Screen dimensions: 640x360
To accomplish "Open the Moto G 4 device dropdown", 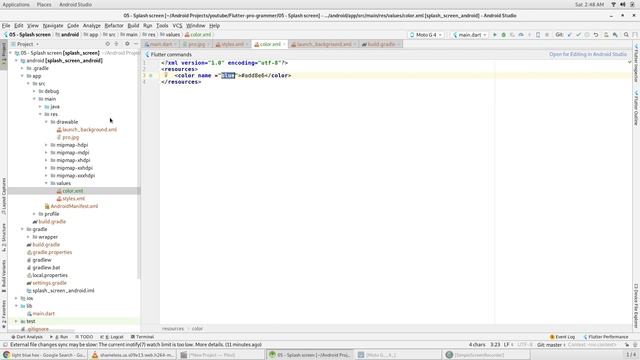I will [x=426, y=35].
